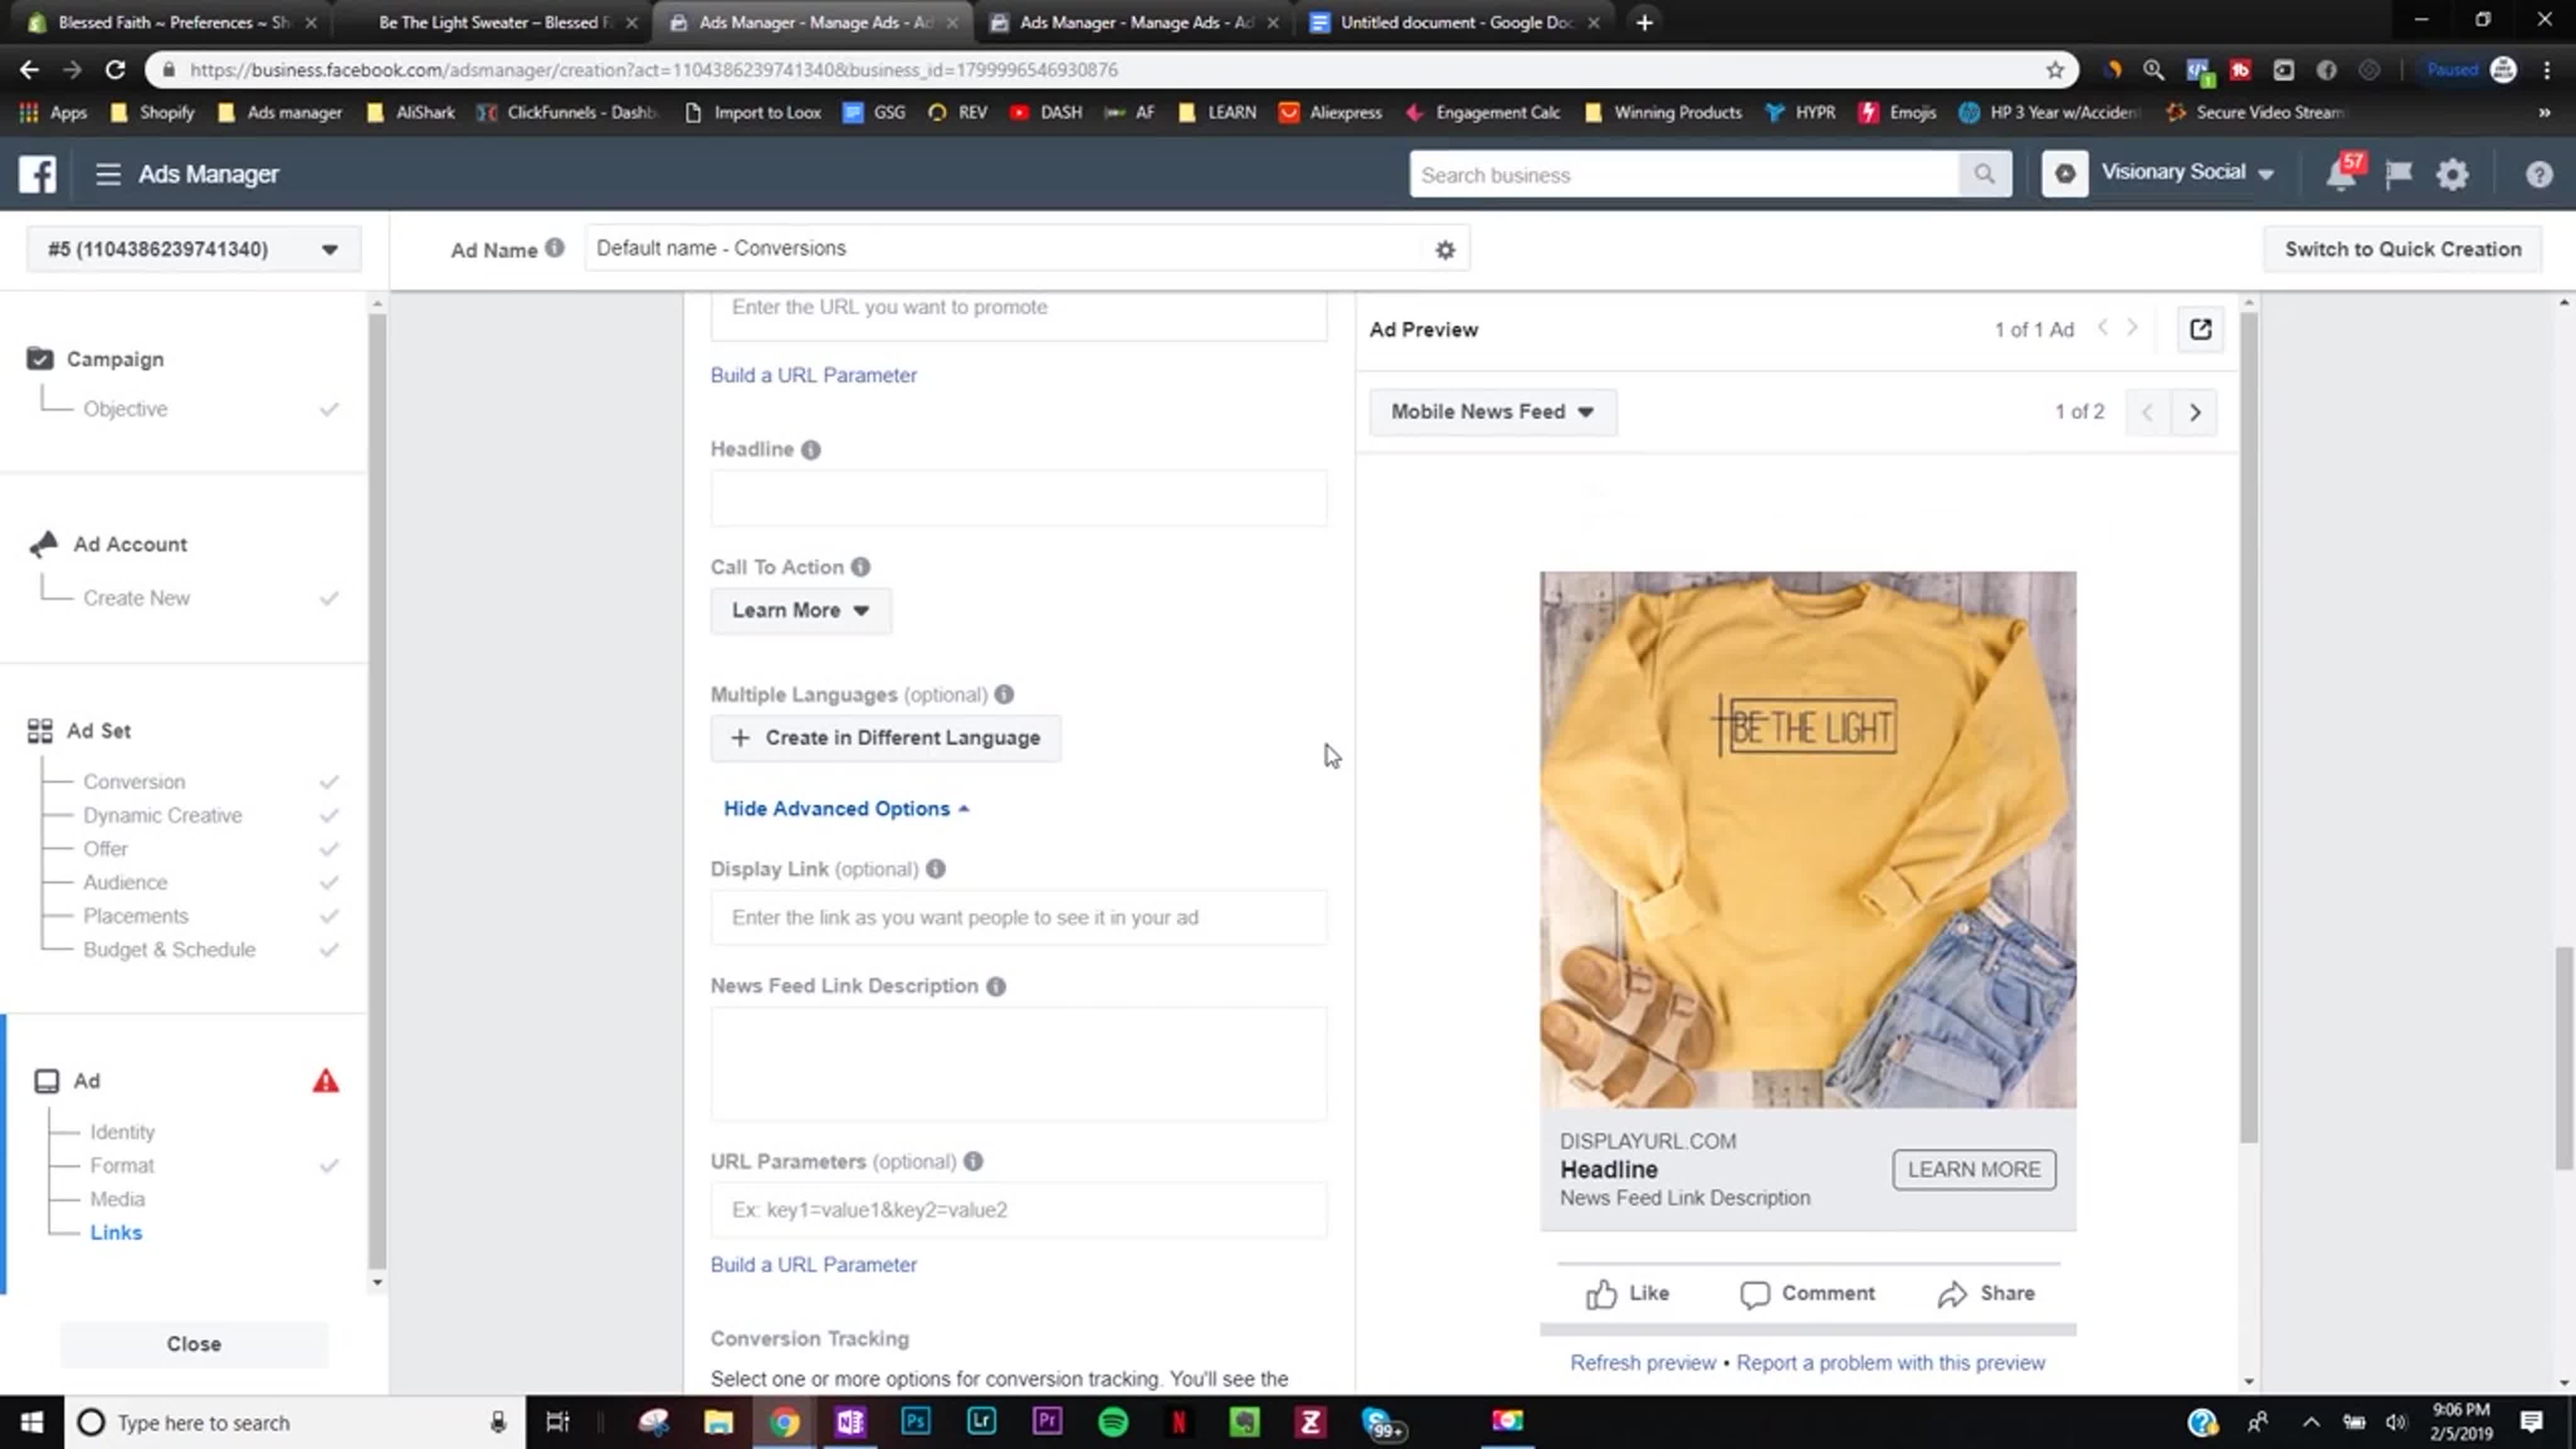
Task: Click the Ad Name settings gear
Action: click(x=1445, y=250)
